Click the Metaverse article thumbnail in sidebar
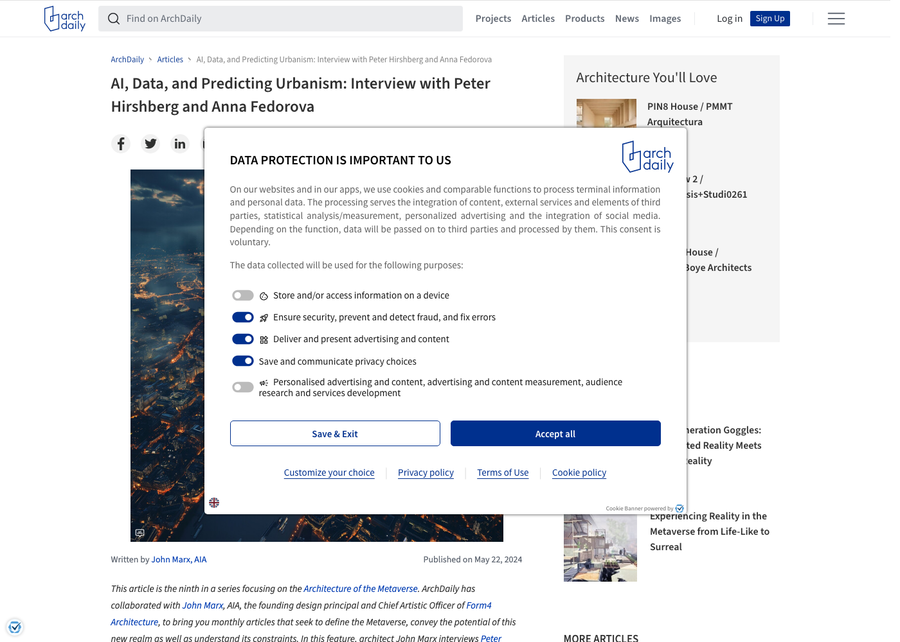This screenshot has height=642, width=900. coord(600,547)
